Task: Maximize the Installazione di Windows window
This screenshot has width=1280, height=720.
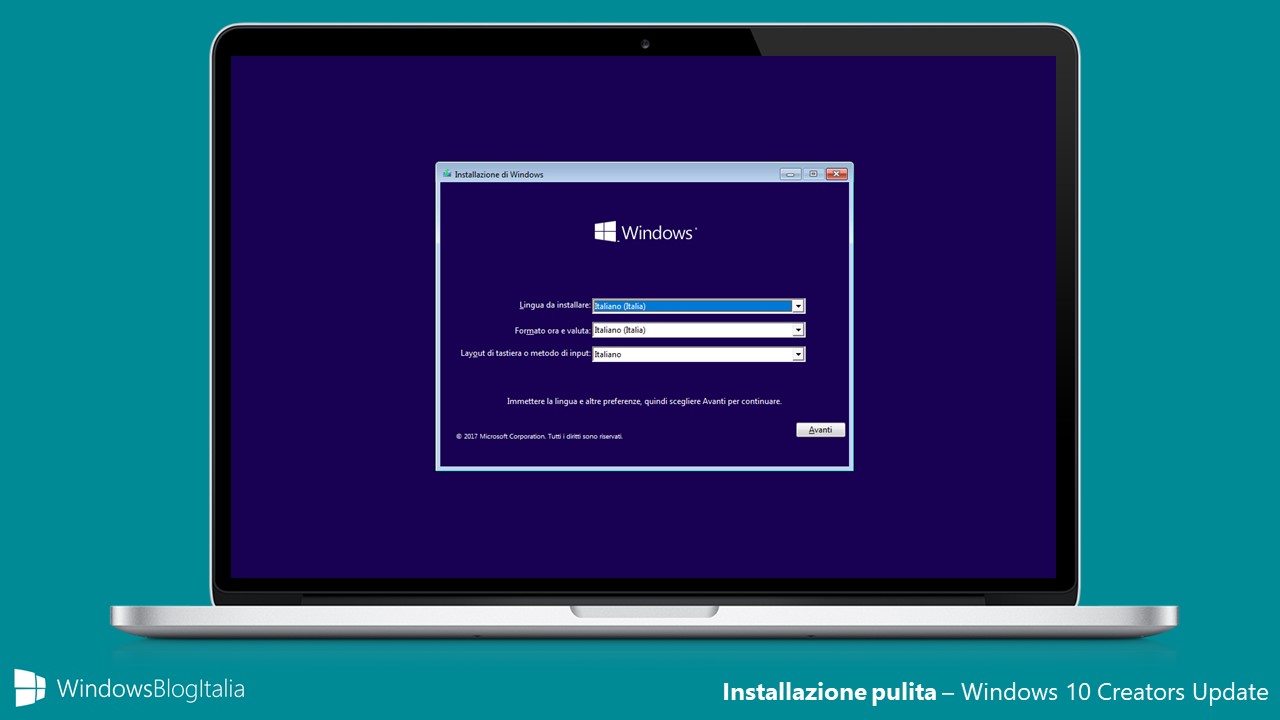Action: click(813, 174)
